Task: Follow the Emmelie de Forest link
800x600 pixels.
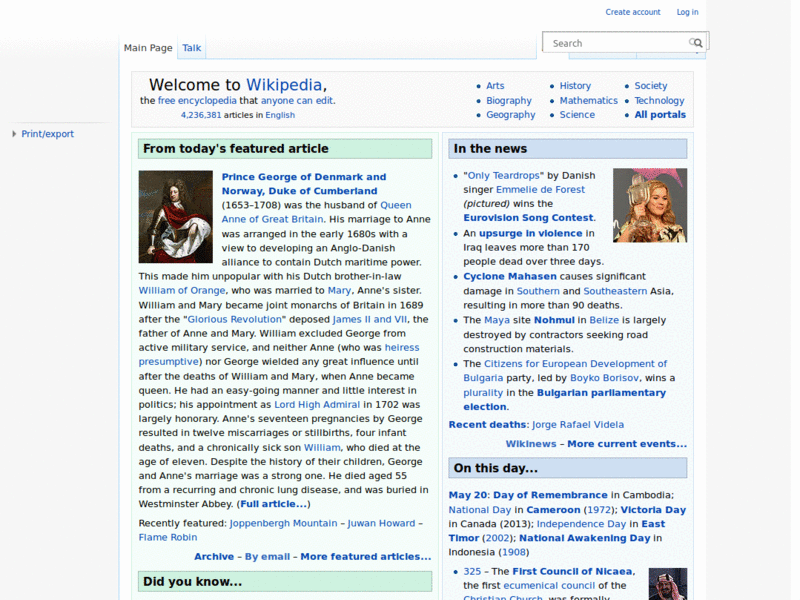Action: point(540,190)
